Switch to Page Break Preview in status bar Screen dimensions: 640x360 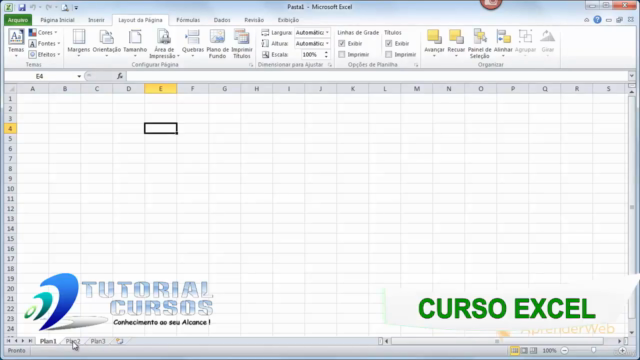[533, 351]
